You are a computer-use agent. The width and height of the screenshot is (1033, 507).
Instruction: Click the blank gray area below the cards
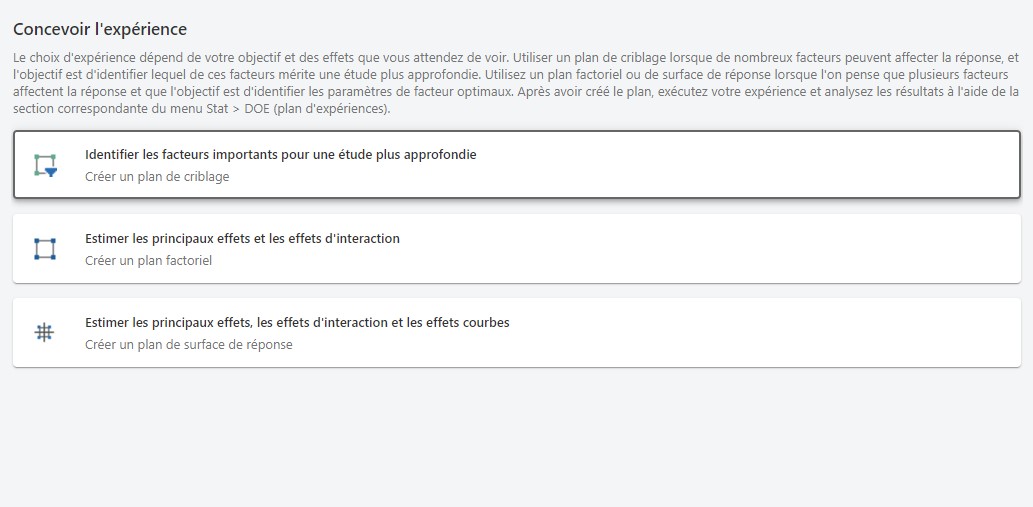[516, 440]
